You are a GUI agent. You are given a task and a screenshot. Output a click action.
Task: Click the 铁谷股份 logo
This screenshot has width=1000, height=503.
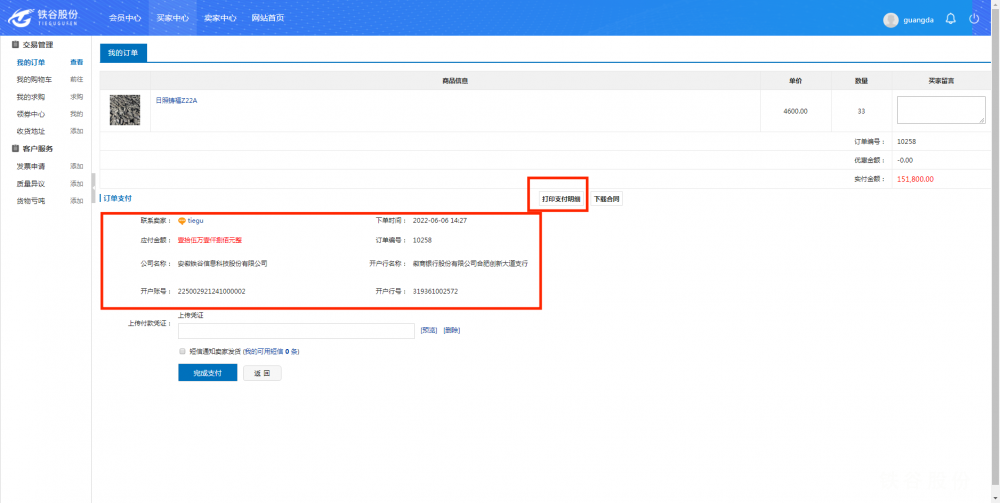(x=44, y=18)
